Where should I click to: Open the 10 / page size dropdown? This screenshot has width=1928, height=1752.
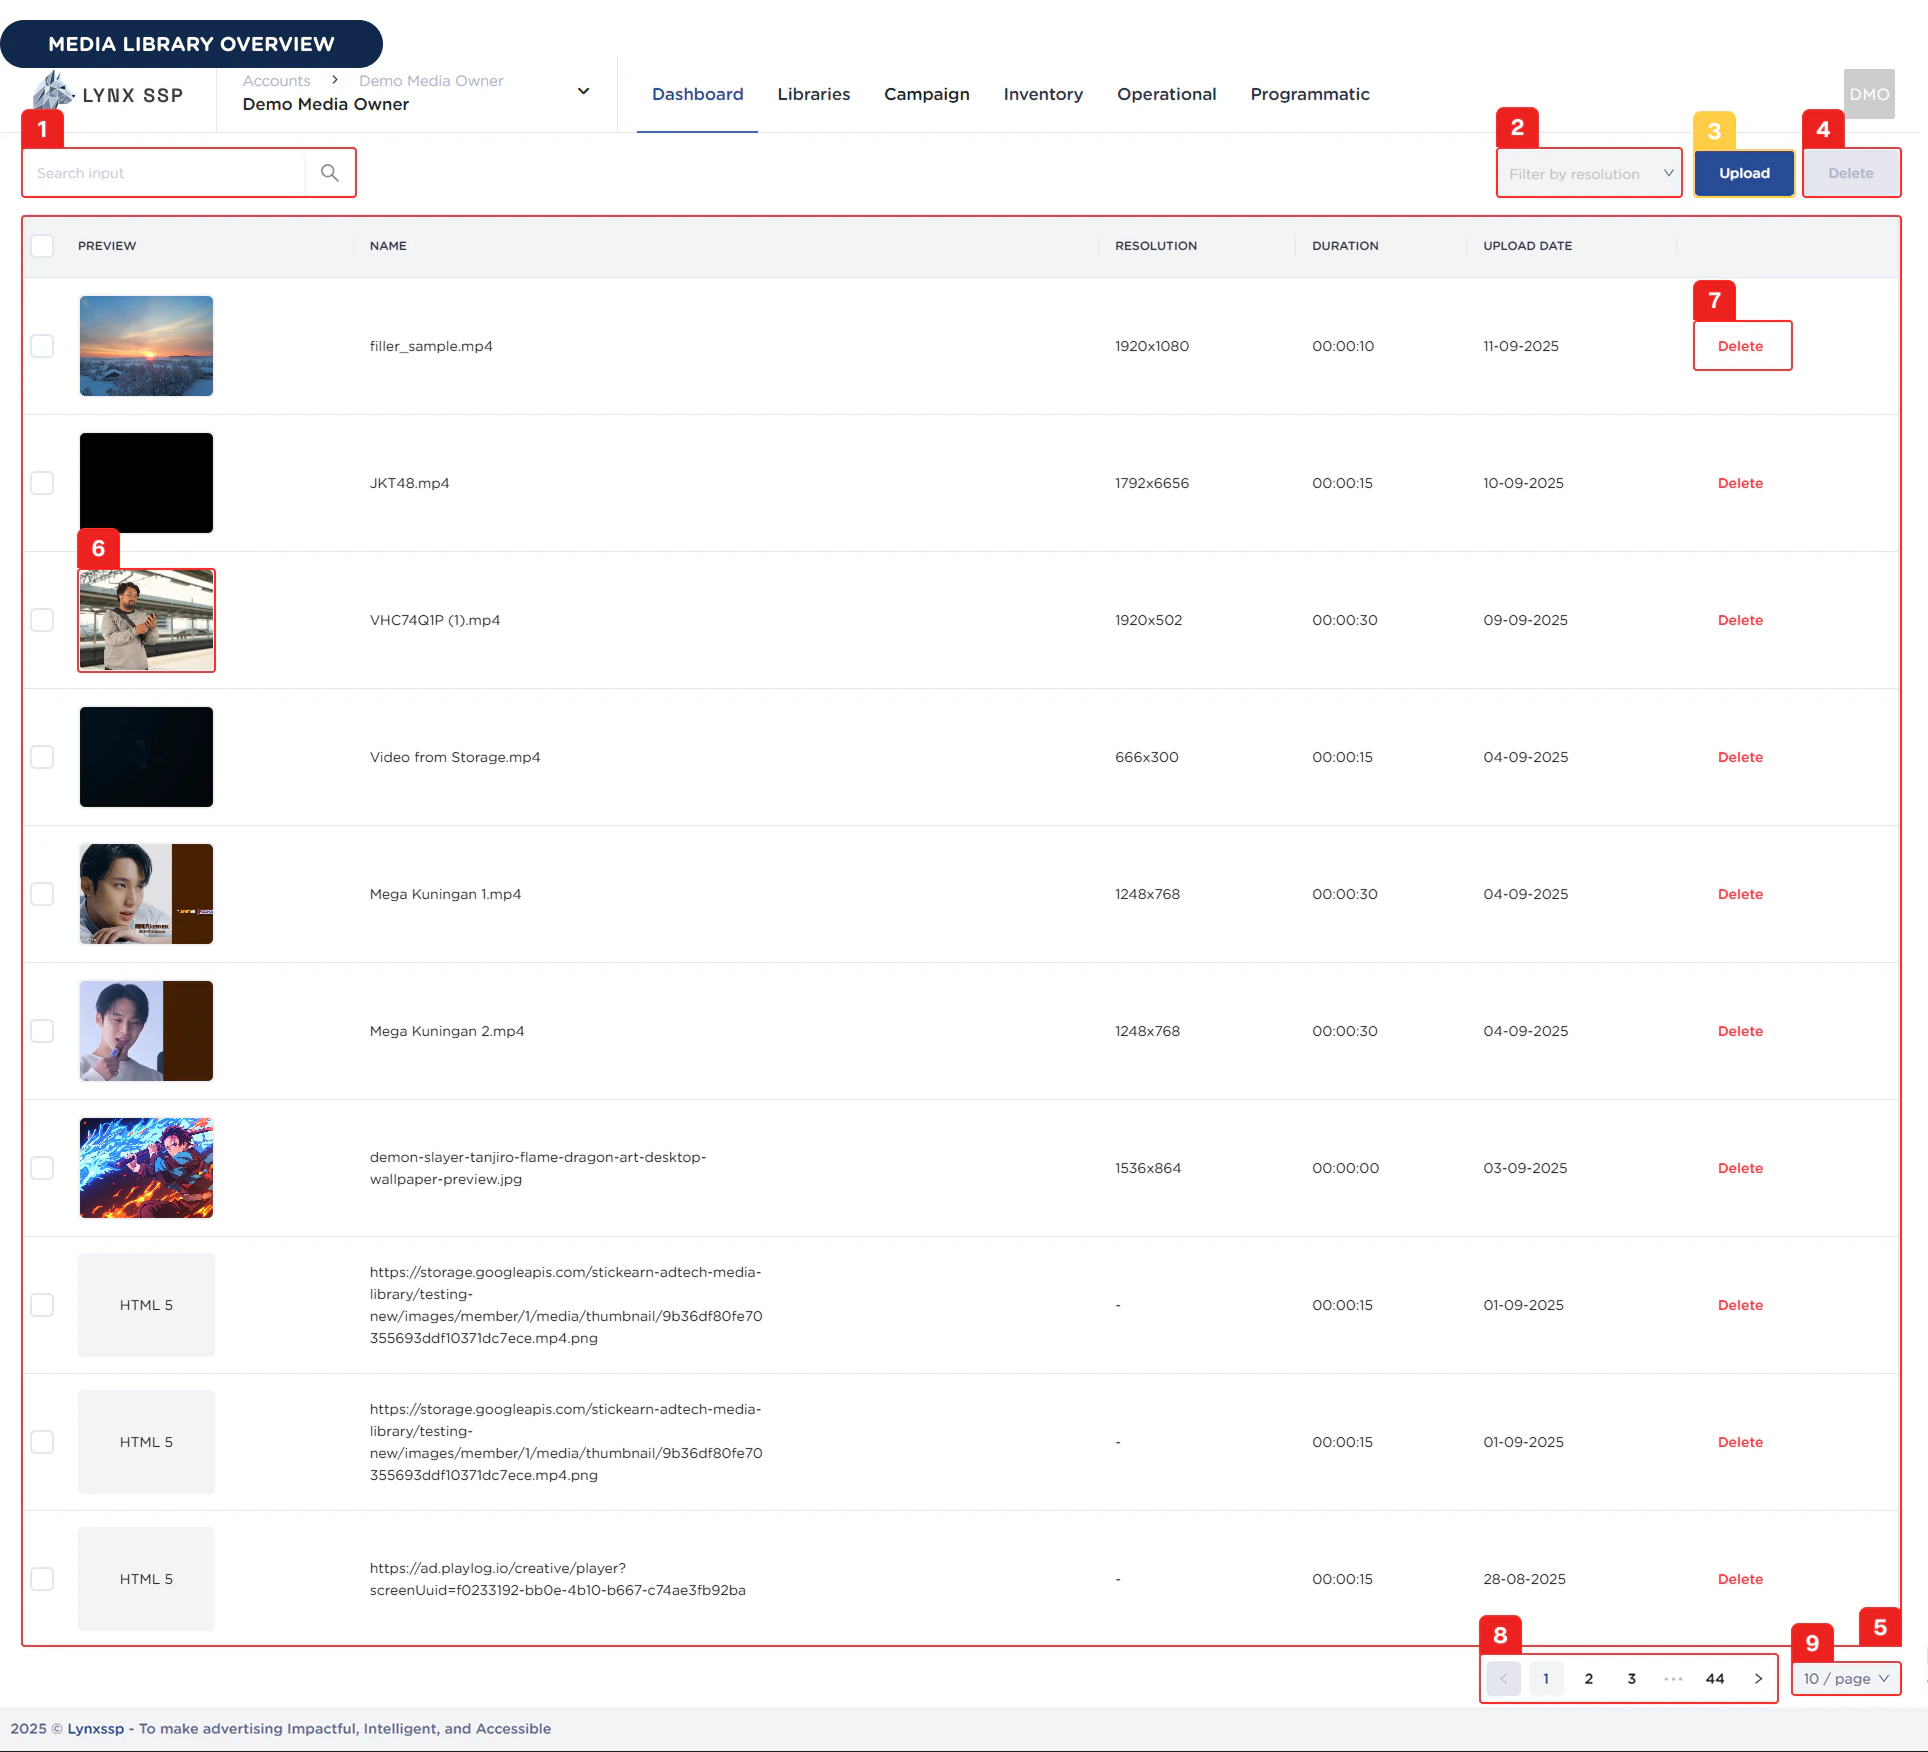pos(1845,1678)
